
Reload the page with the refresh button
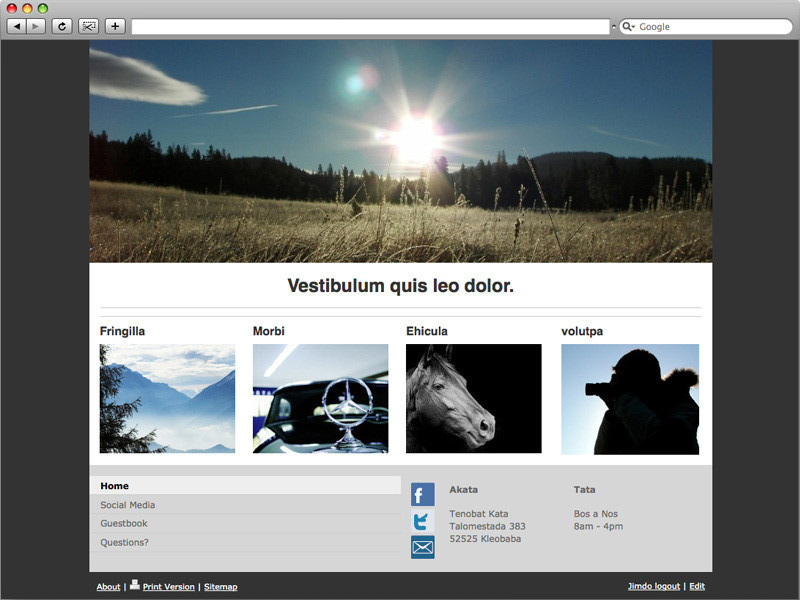62,27
